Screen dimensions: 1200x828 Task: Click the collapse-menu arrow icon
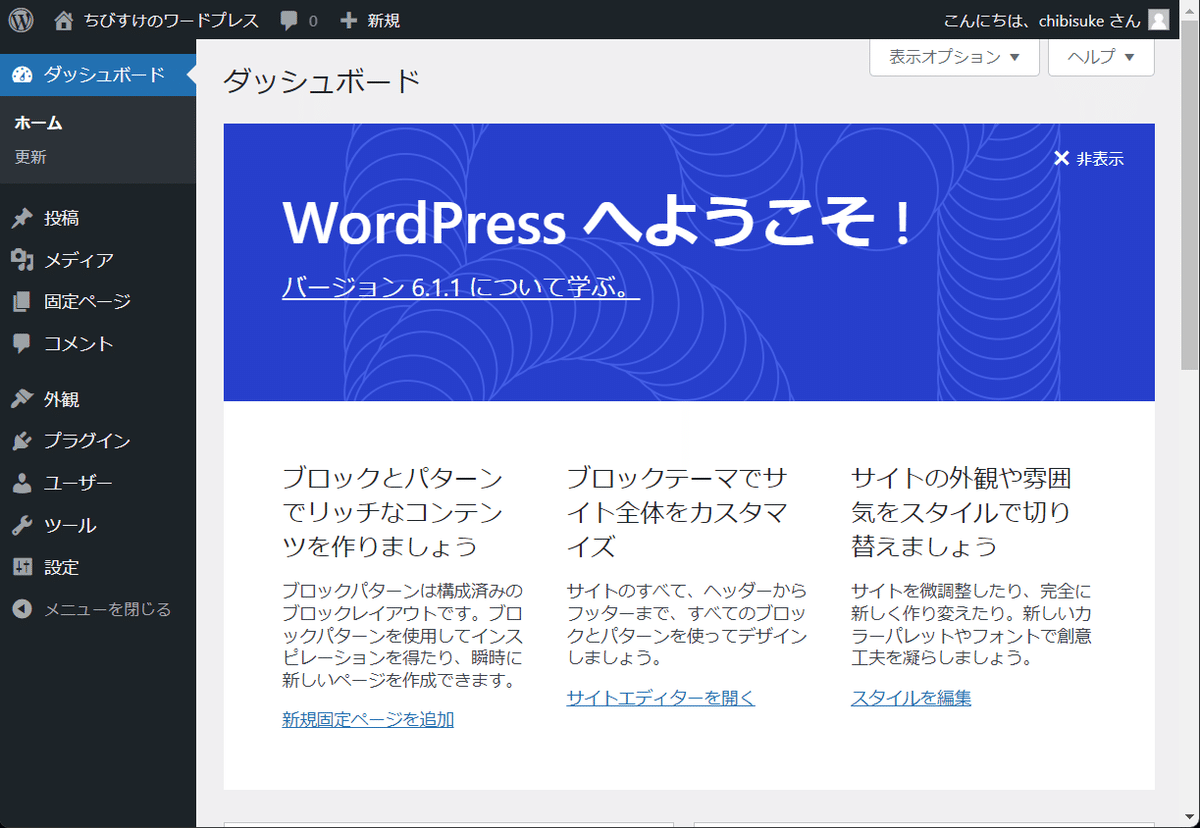[x=22, y=609]
